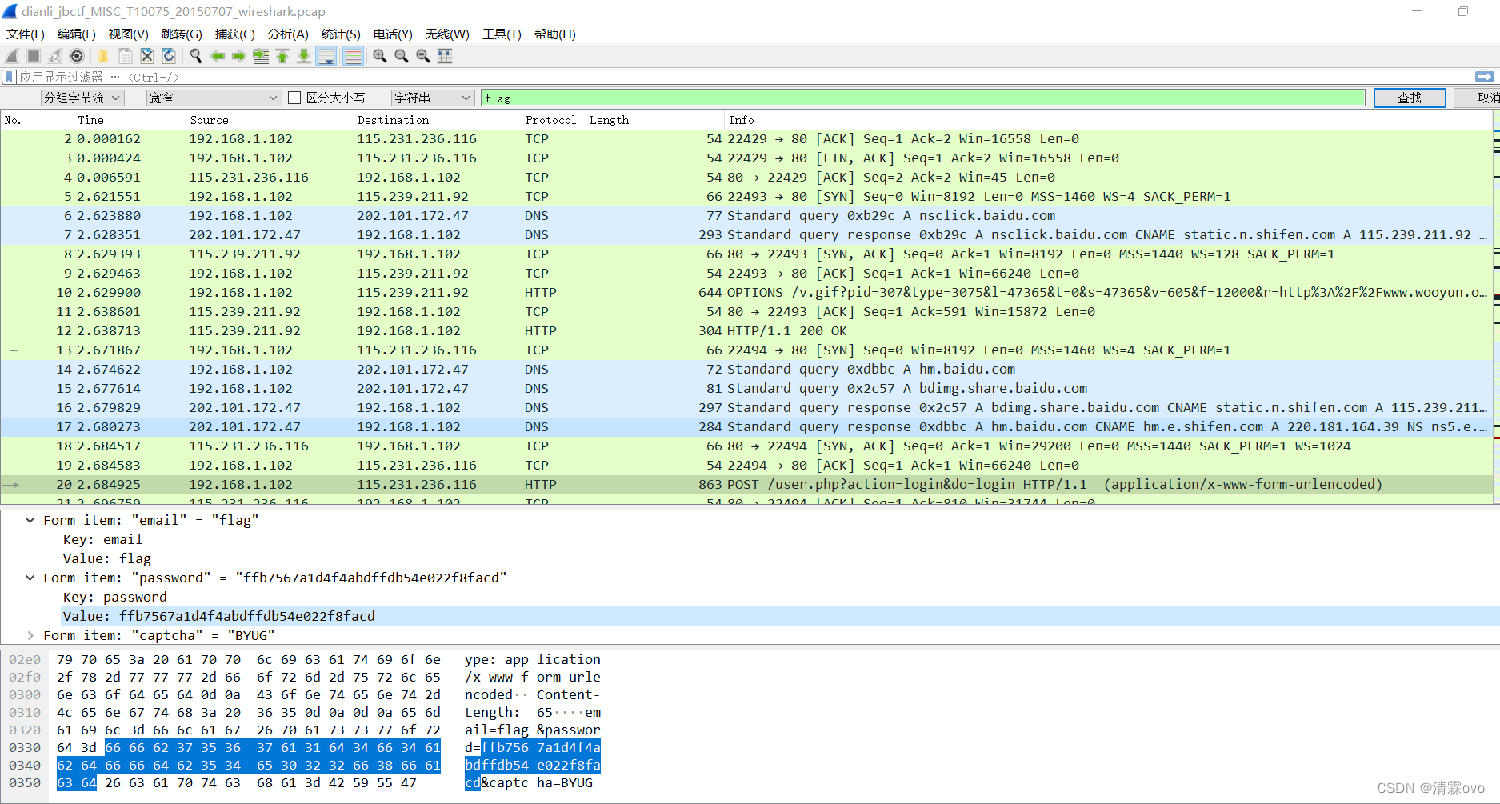Sort by the No. column header
The height and width of the screenshot is (804, 1500).
pyautogui.click(x=14, y=120)
